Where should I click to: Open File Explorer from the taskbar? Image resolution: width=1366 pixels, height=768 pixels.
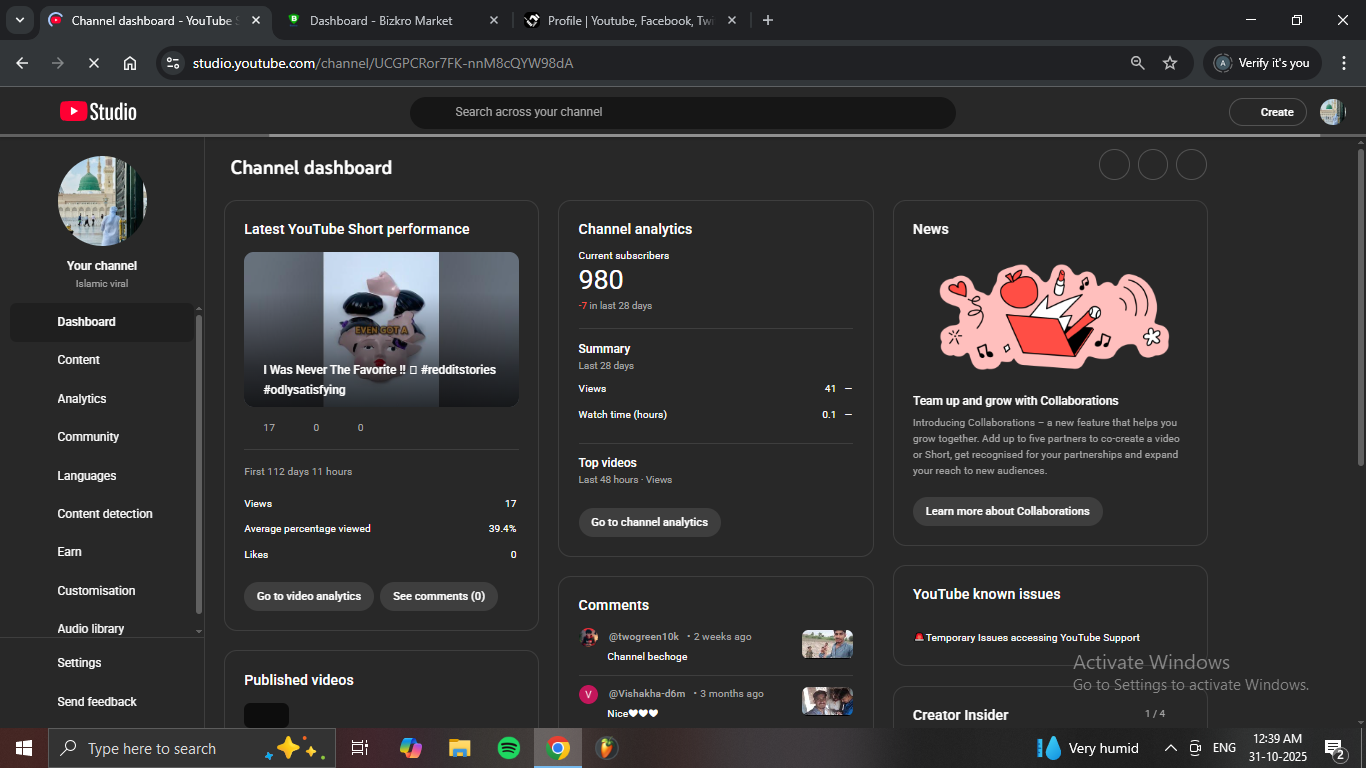pyautogui.click(x=459, y=748)
